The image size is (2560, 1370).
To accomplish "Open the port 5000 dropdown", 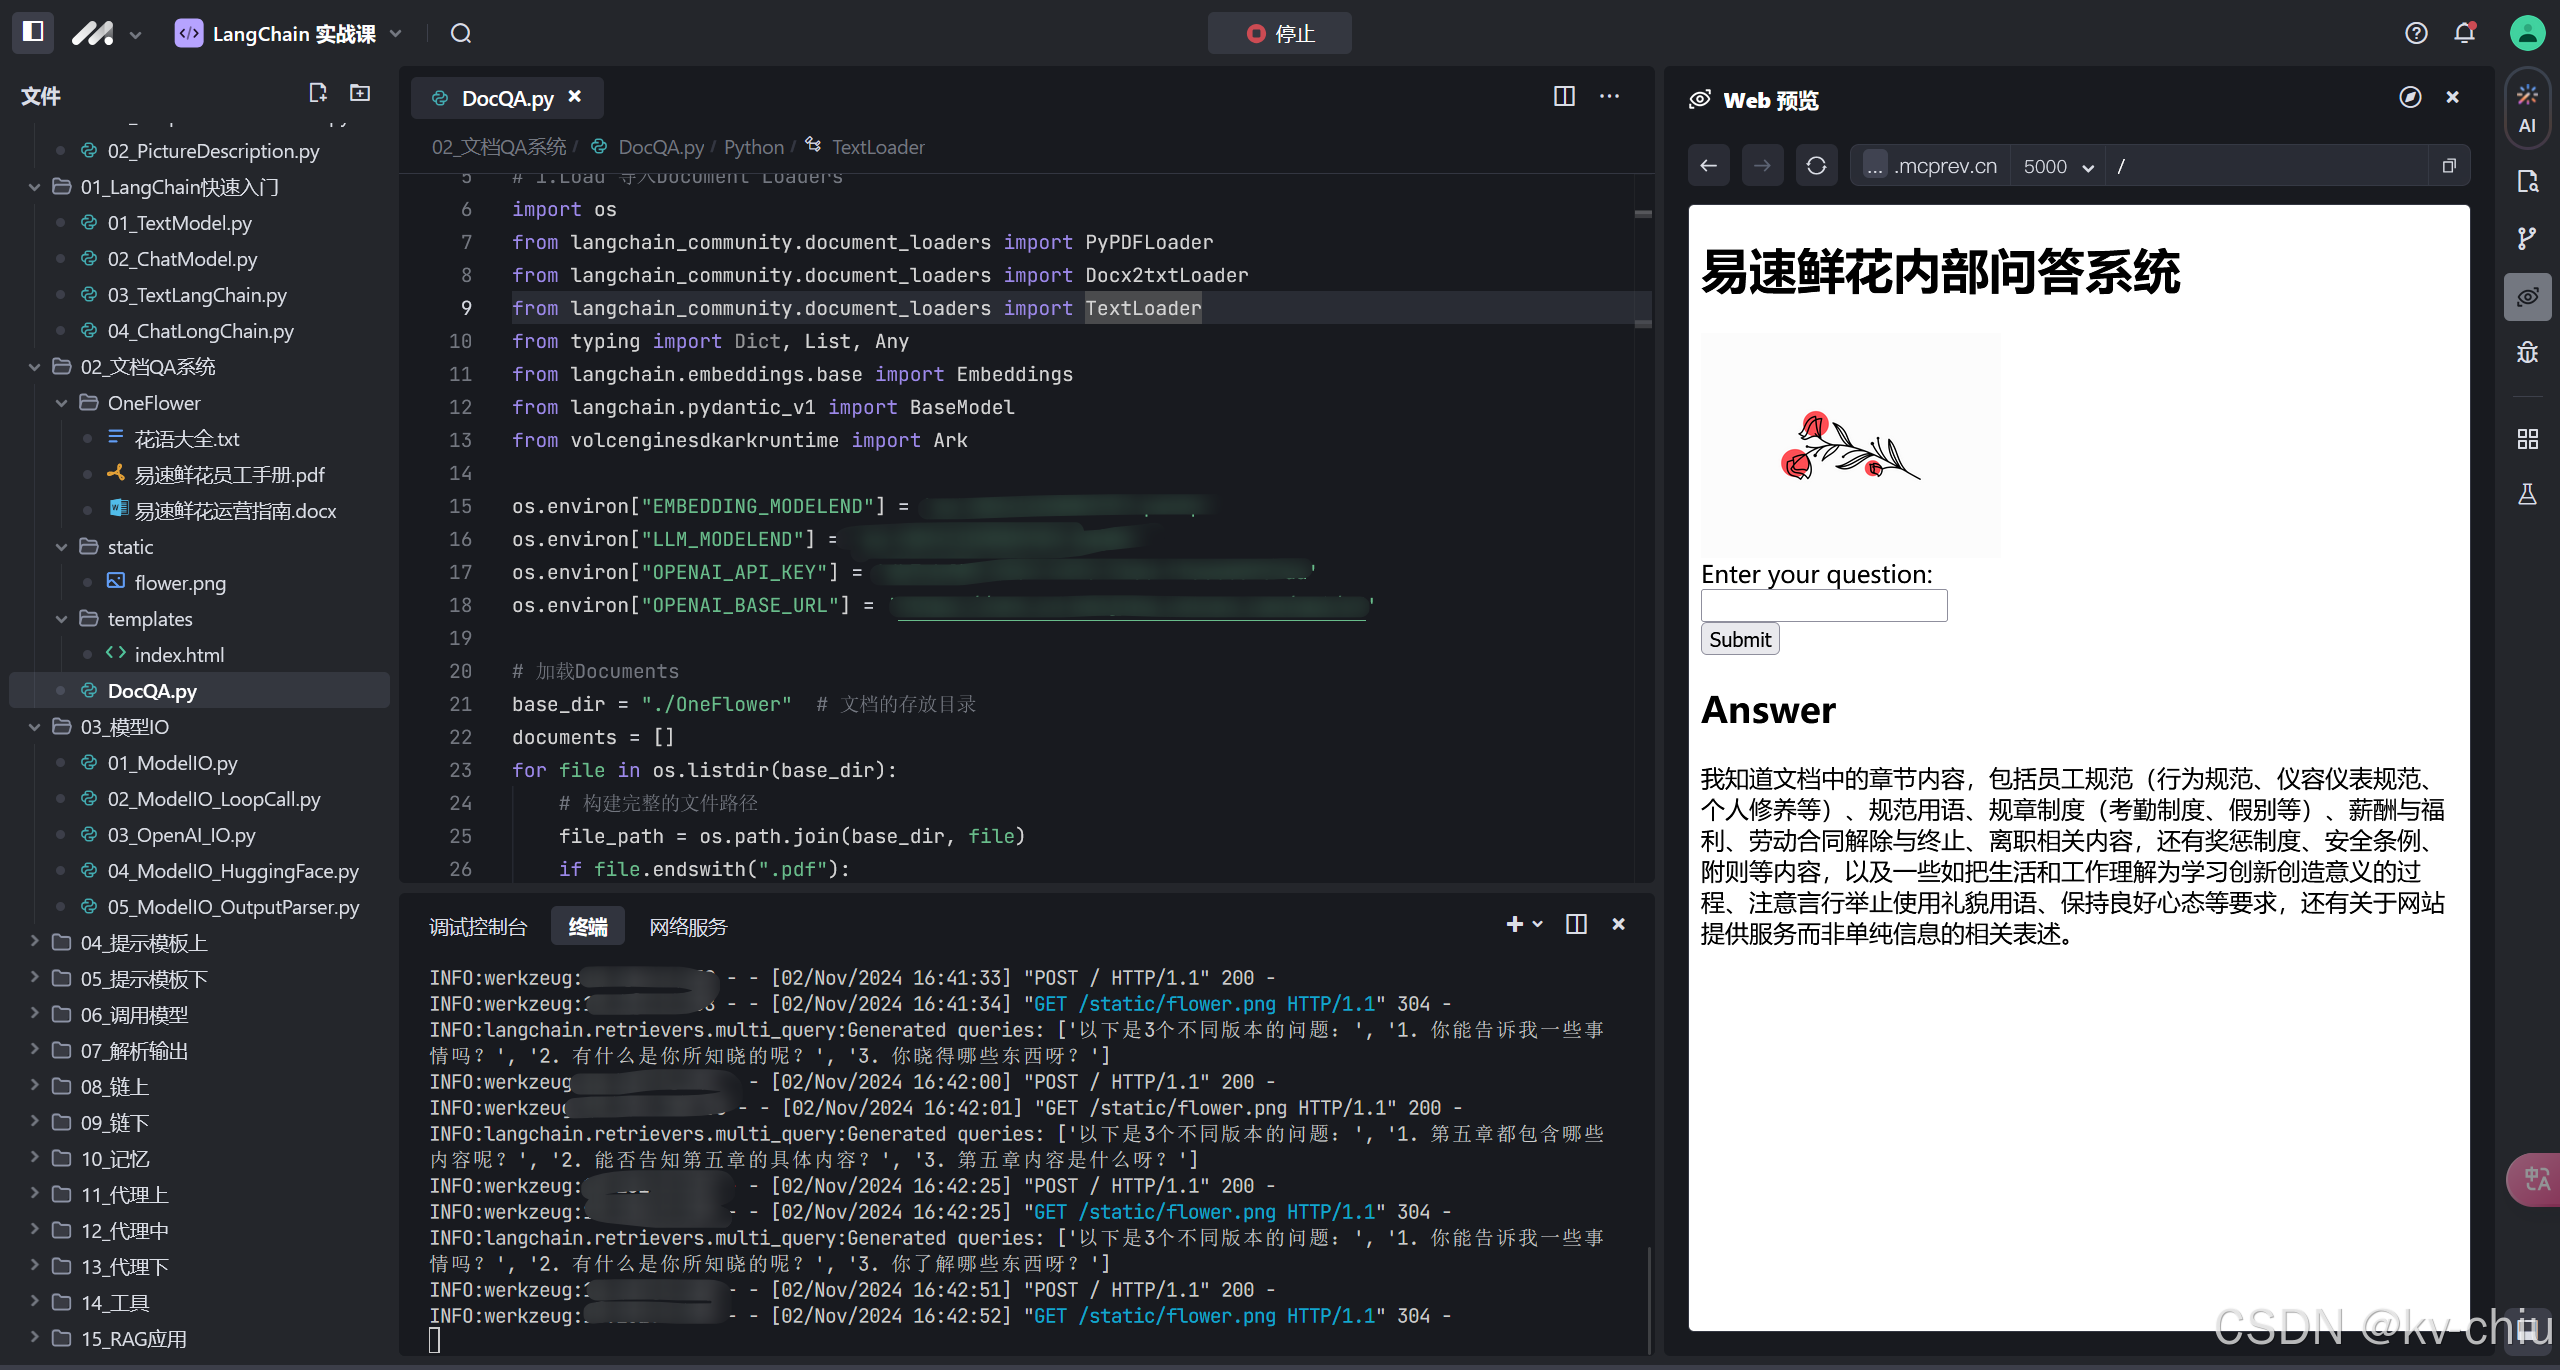I will 2058,166.
